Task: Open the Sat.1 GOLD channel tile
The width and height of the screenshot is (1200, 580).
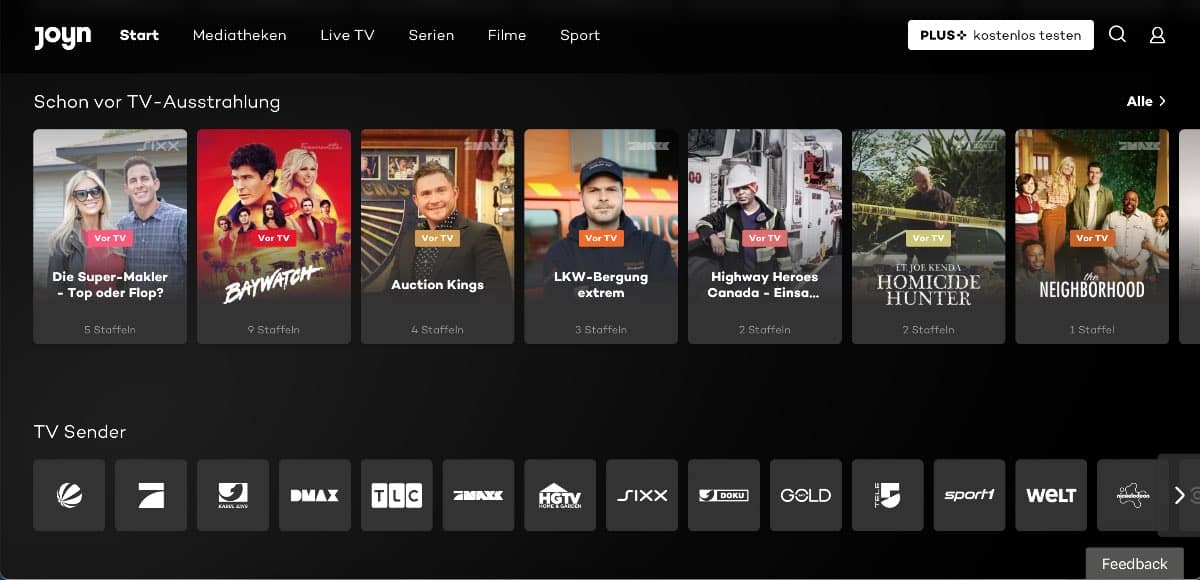Action: click(x=806, y=495)
